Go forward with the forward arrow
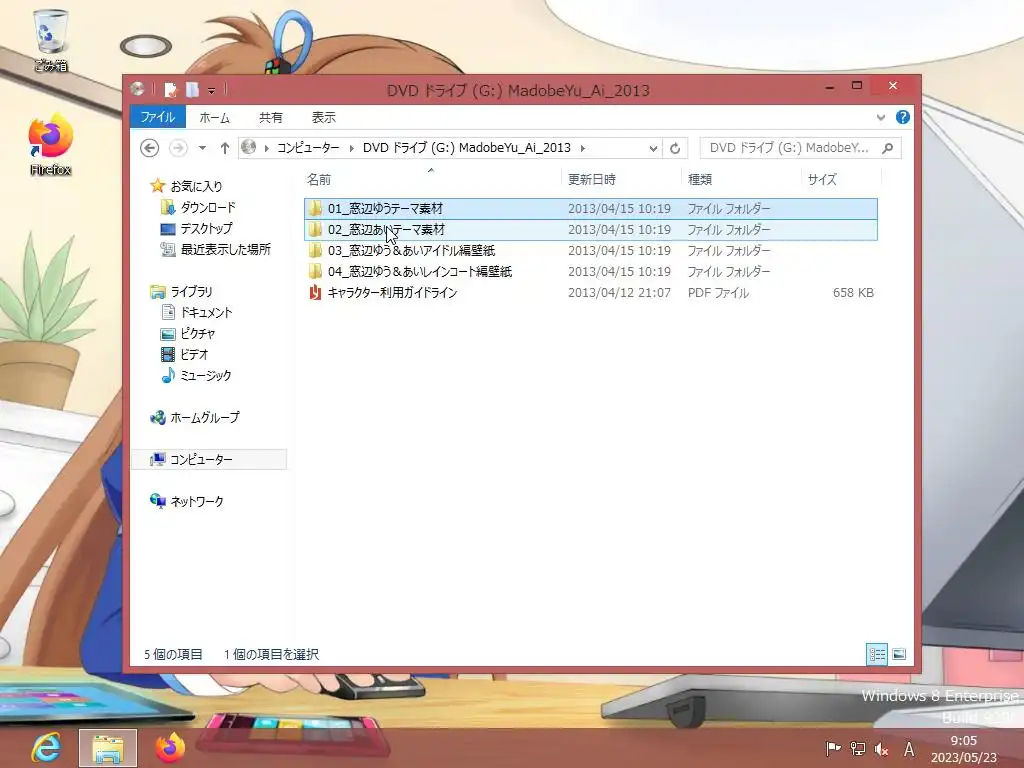The image size is (1024, 768). pyautogui.click(x=178, y=148)
